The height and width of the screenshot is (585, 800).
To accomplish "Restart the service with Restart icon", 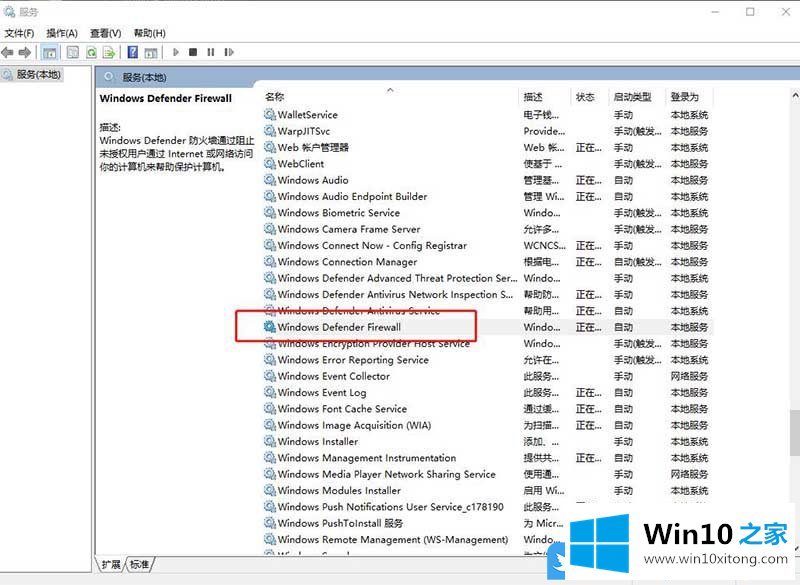I will tap(229, 52).
